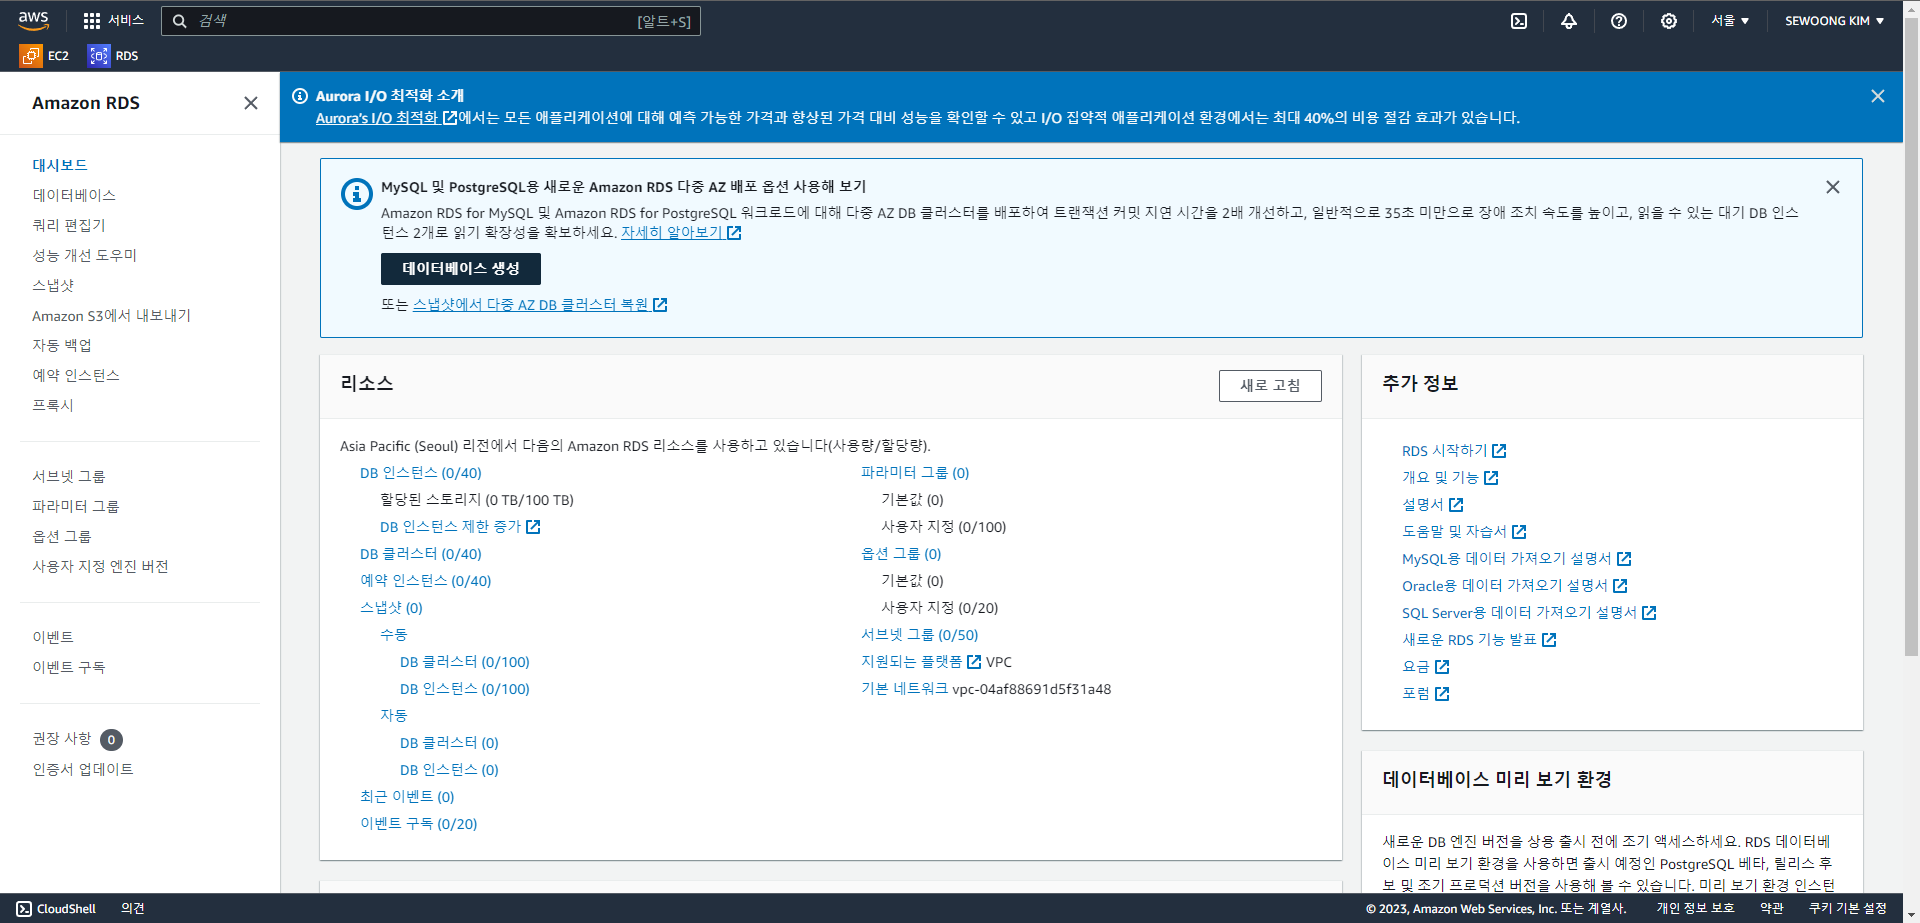The width and height of the screenshot is (1920, 923).
Task: Open Aurora's I/O 최적화 link
Action: [386, 118]
